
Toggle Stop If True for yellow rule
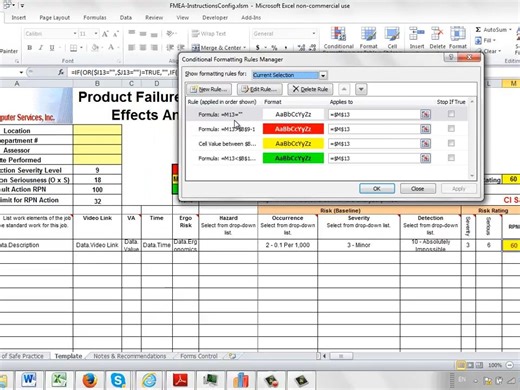[451, 143]
